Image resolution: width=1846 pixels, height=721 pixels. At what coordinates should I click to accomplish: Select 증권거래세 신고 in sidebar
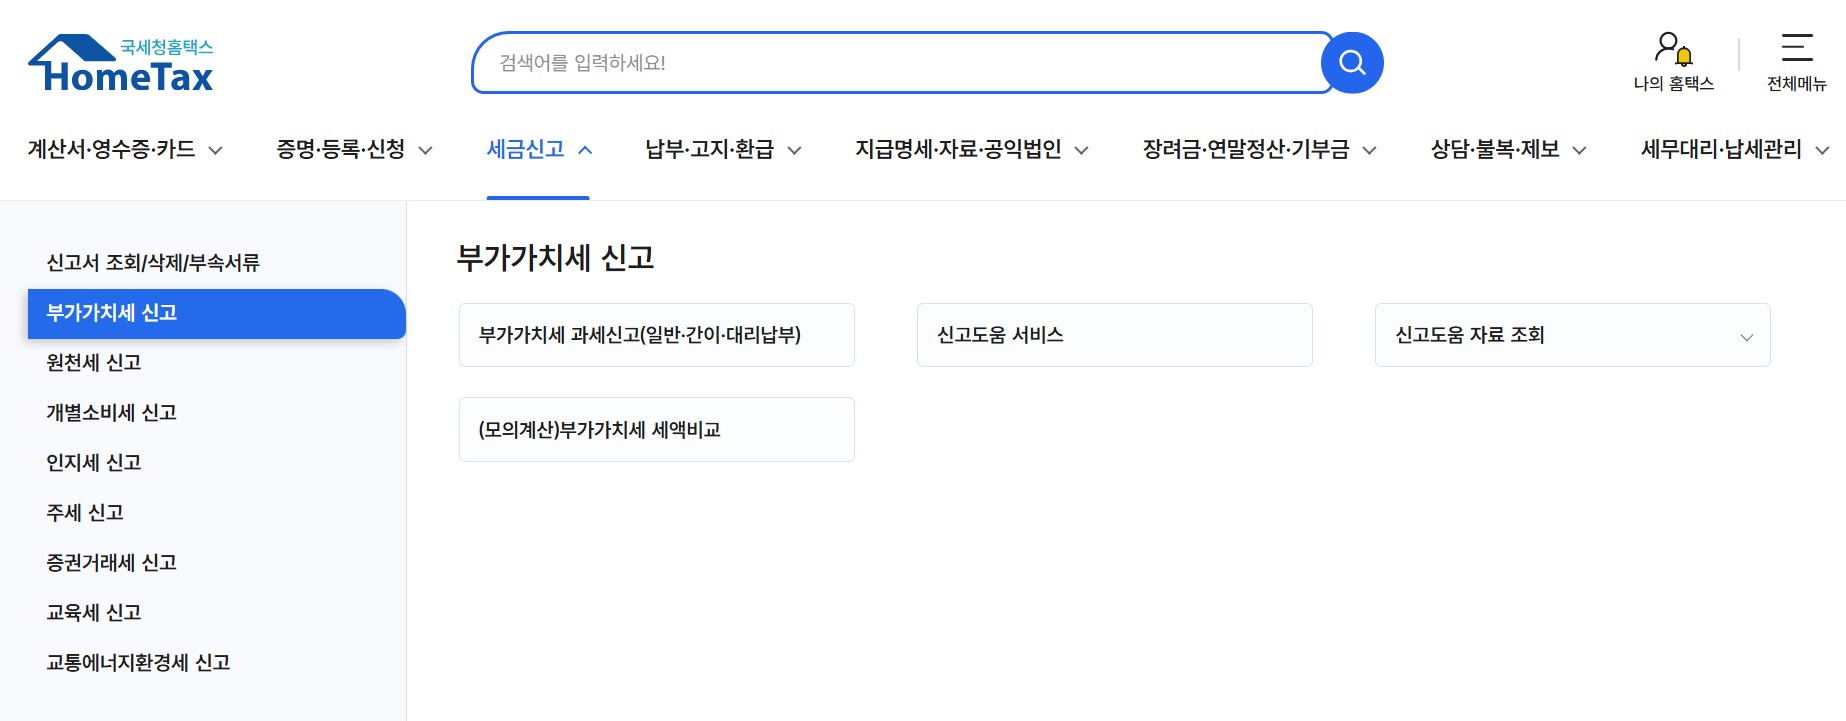tap(111, 563)
